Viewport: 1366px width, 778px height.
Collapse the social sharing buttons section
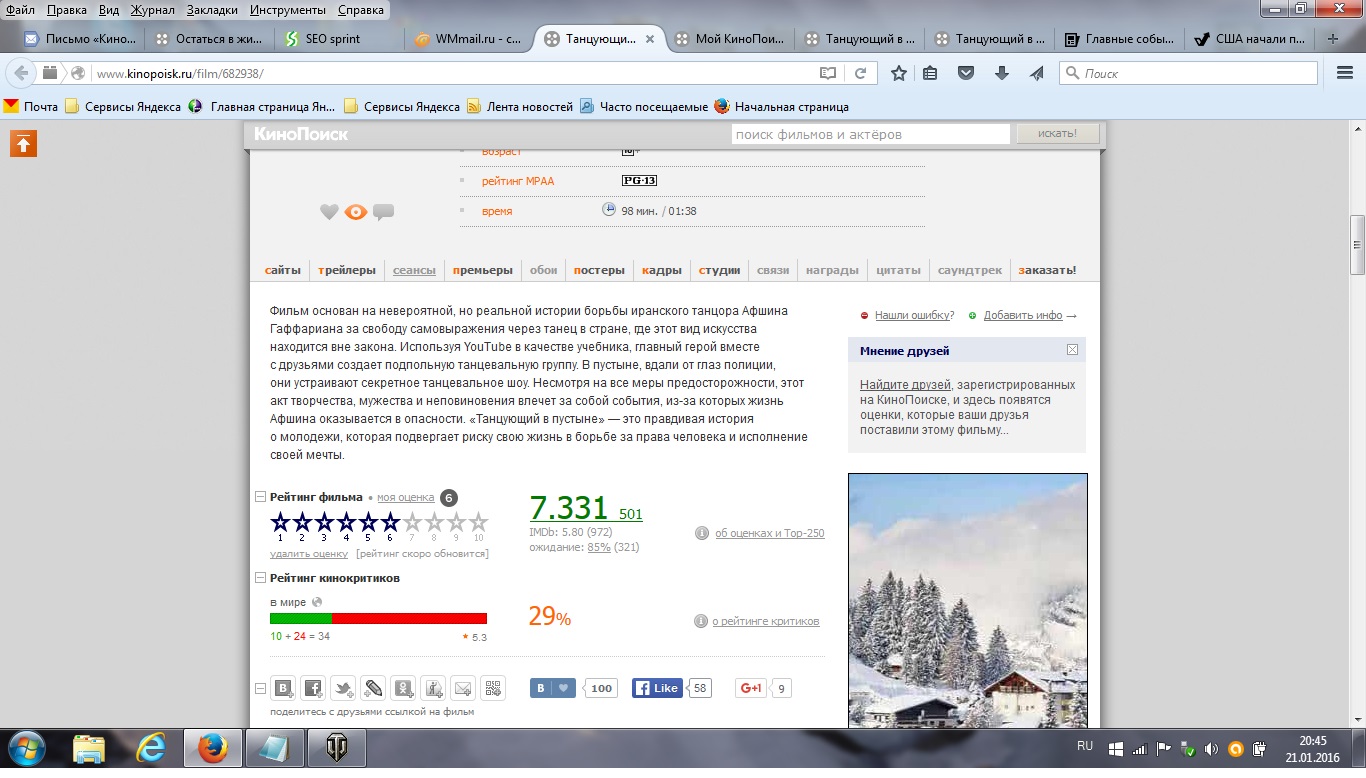[x=261, y=688]
